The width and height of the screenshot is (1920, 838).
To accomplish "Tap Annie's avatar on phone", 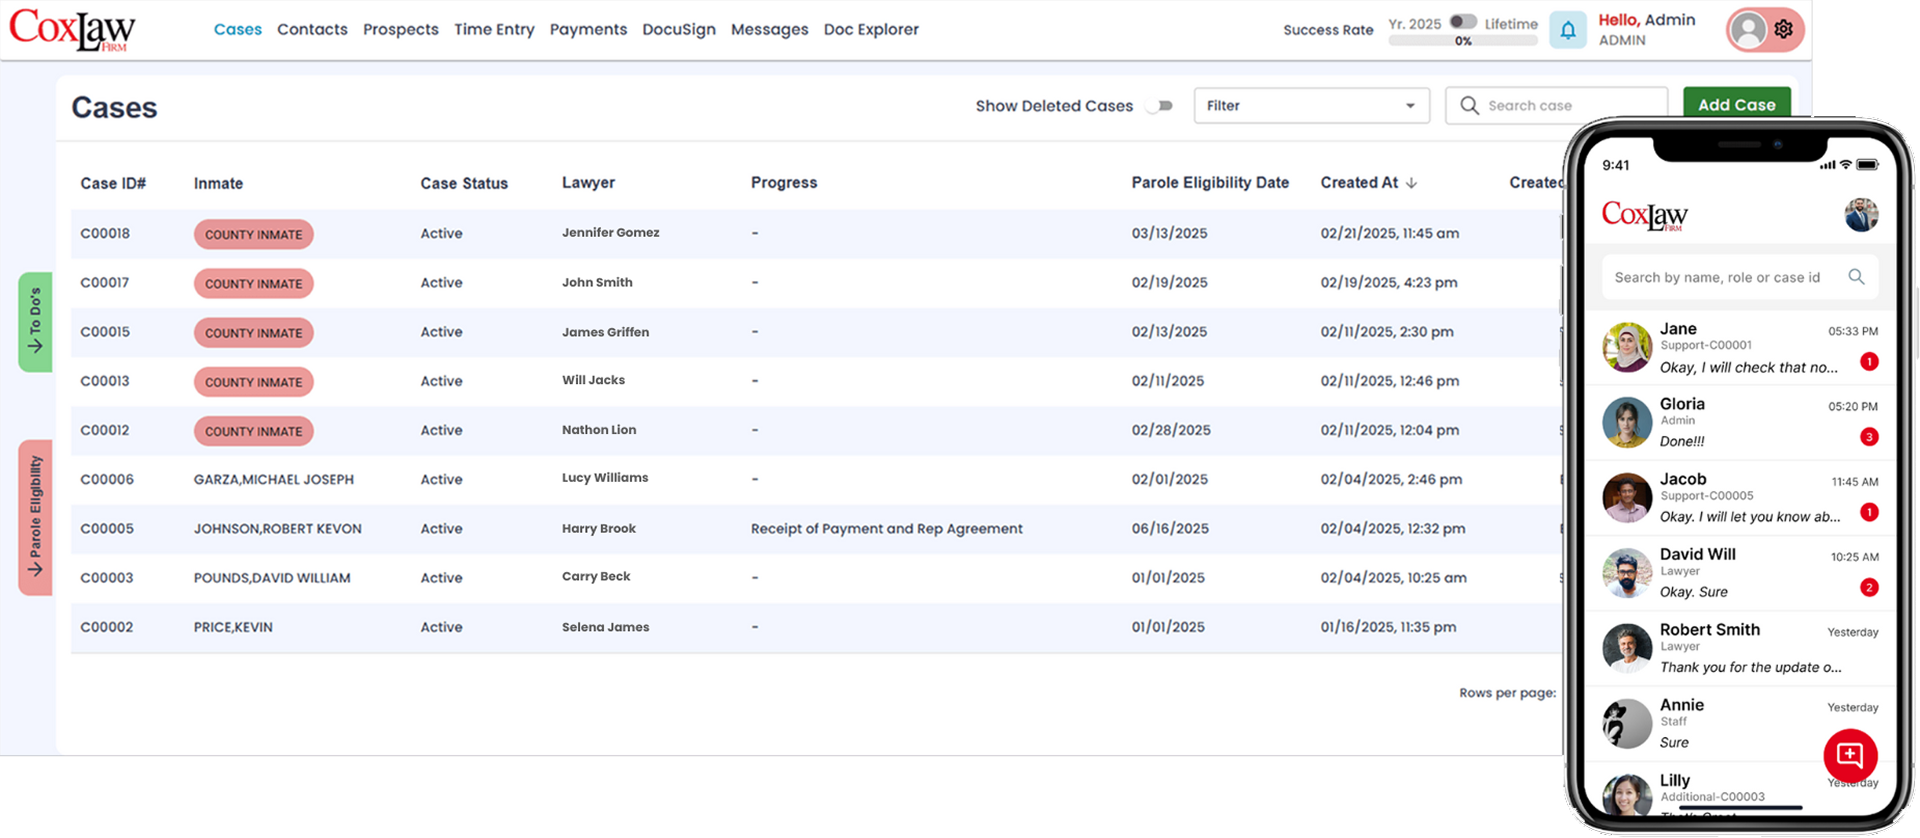I will click(x=1627, y=723).
